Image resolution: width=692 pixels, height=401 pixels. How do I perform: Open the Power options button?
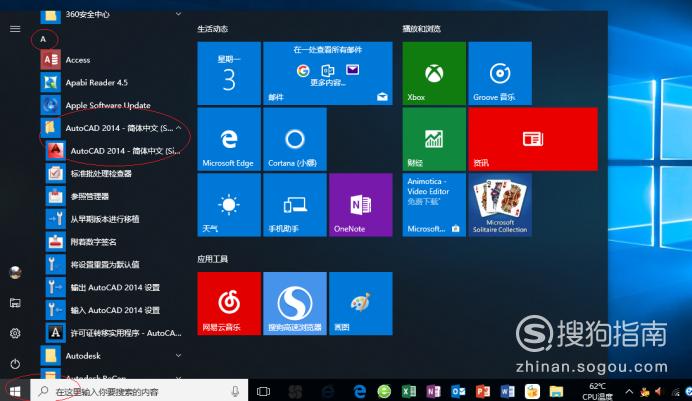point(15,364)
